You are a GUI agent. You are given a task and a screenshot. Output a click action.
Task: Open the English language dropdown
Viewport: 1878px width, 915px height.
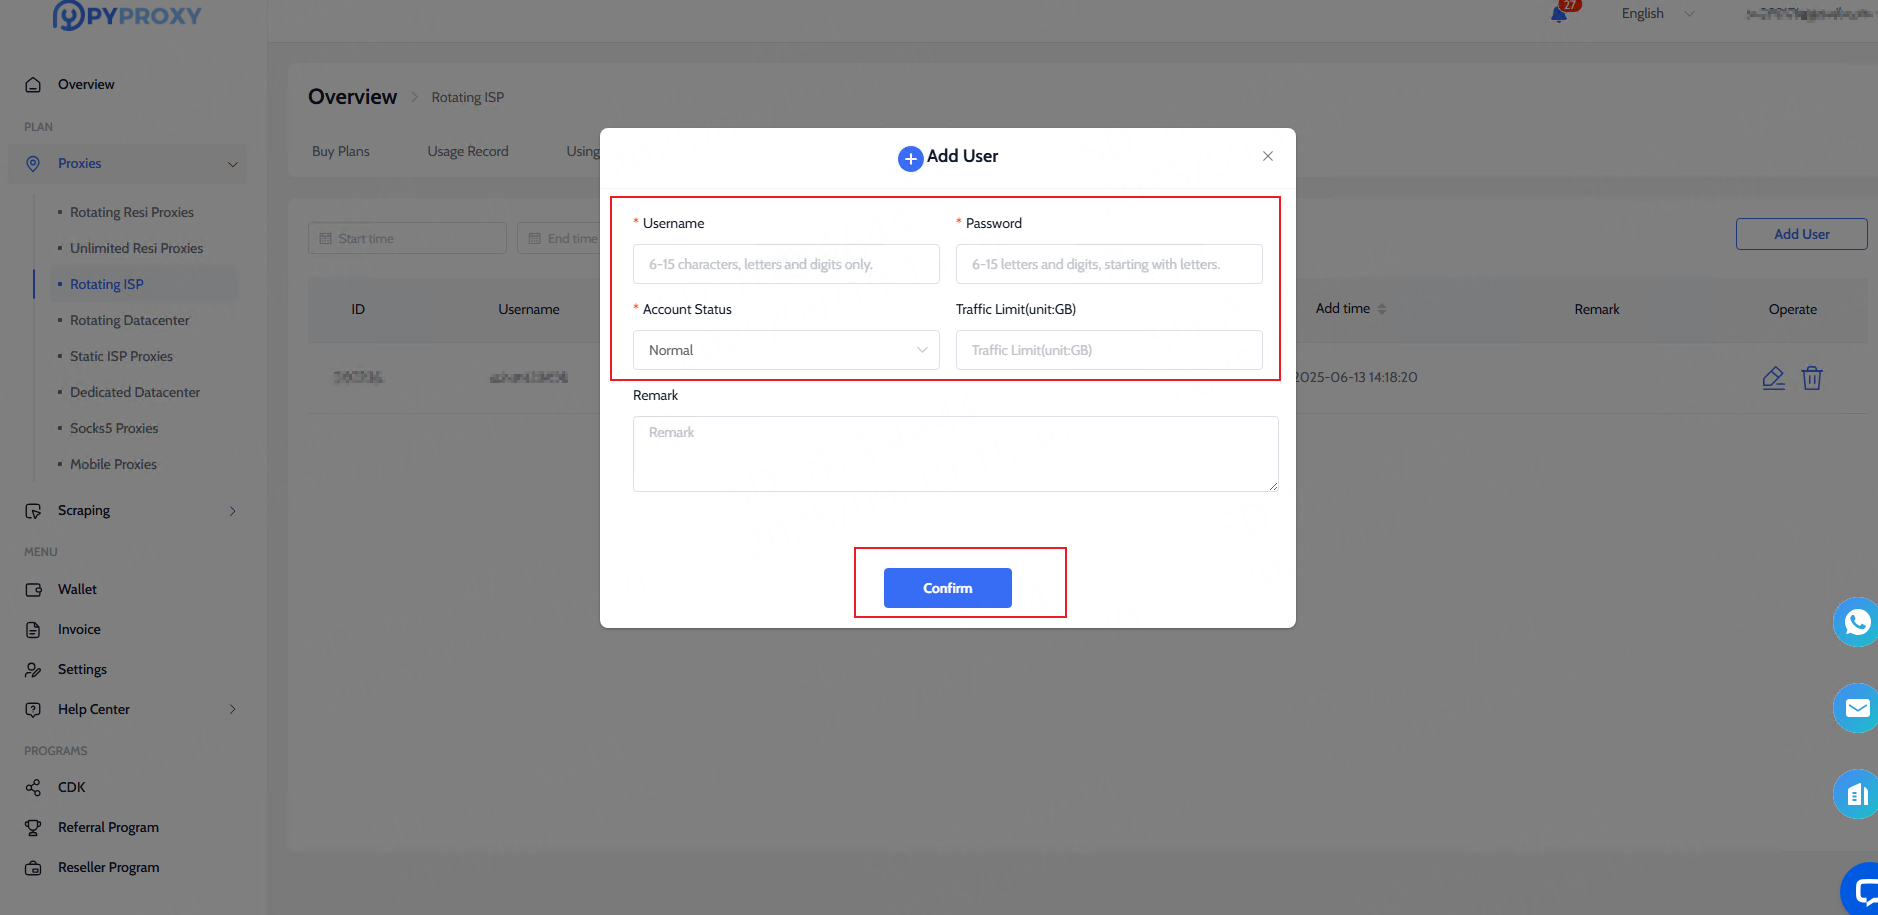coord(1656,14)
